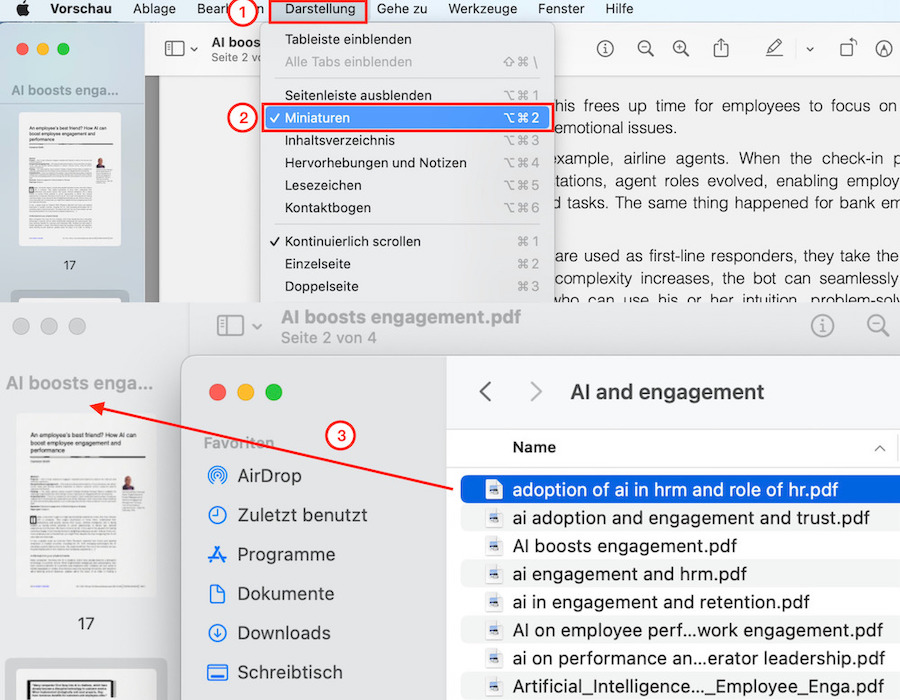Toggle the checked Miniaturen menu item
This screenshot has height=700, width=900.
[x=407, y=118]
